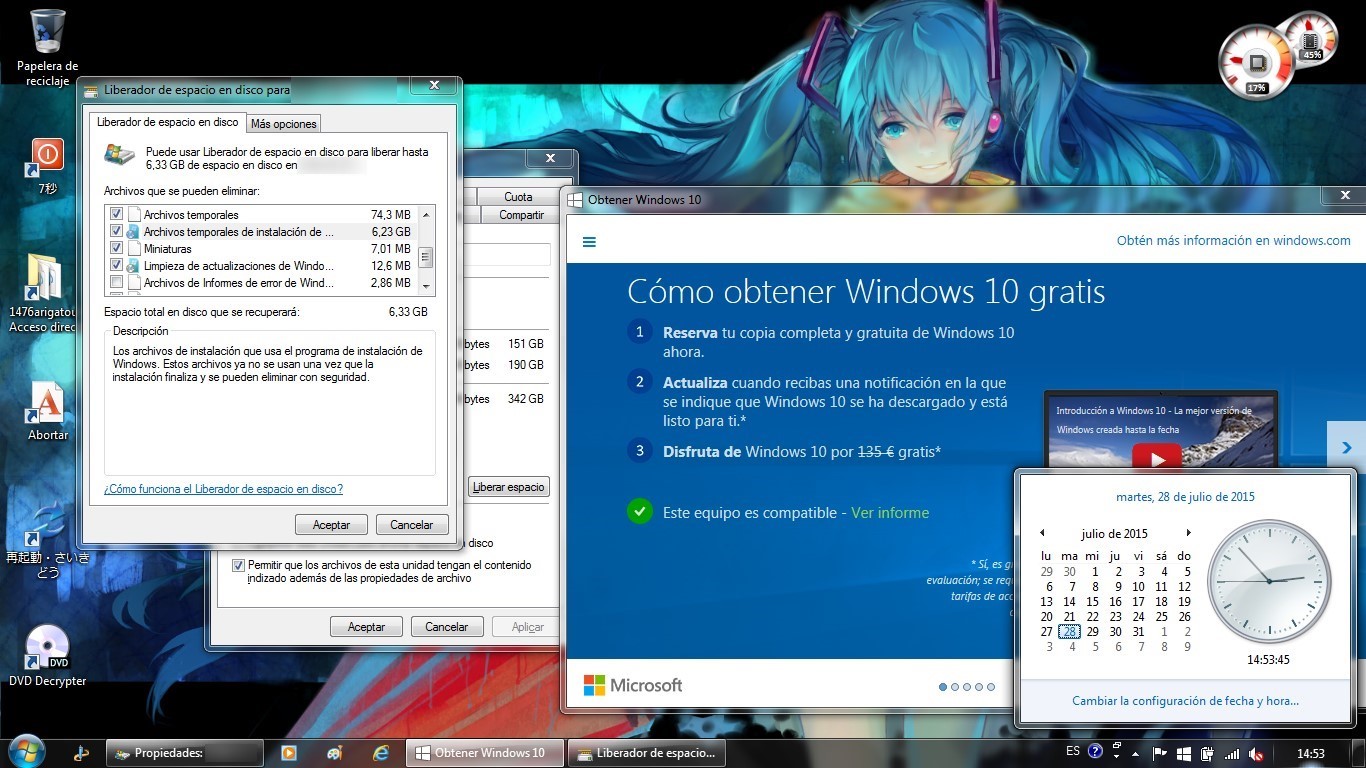Select the 再起動・さいきどう desktop shortcut
This screenshot has height=768, width=1366.
tap(47, 540)
